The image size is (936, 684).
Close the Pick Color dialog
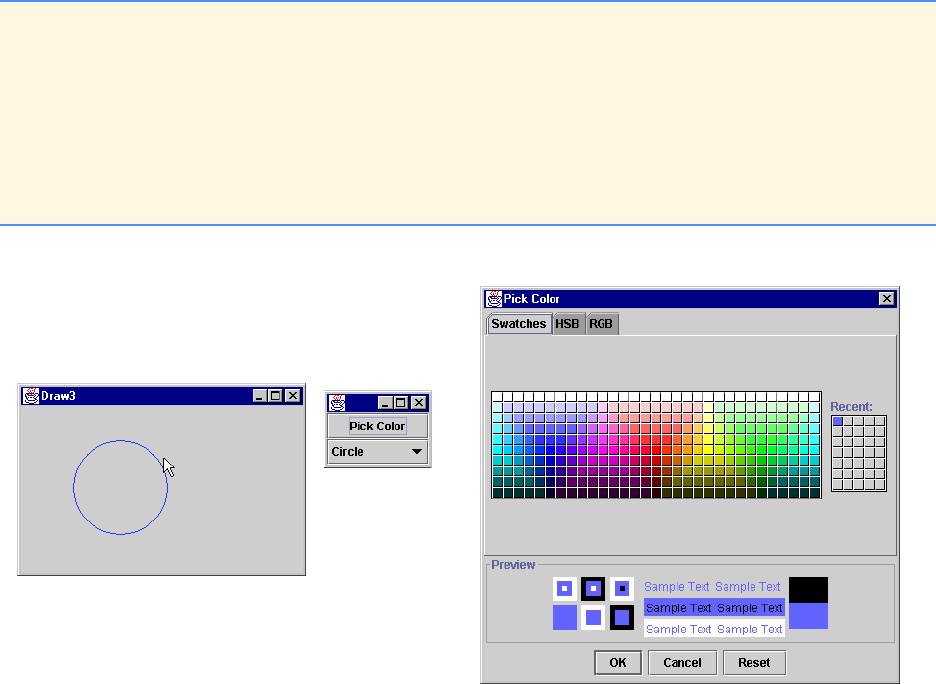click(x=886, y=298)
